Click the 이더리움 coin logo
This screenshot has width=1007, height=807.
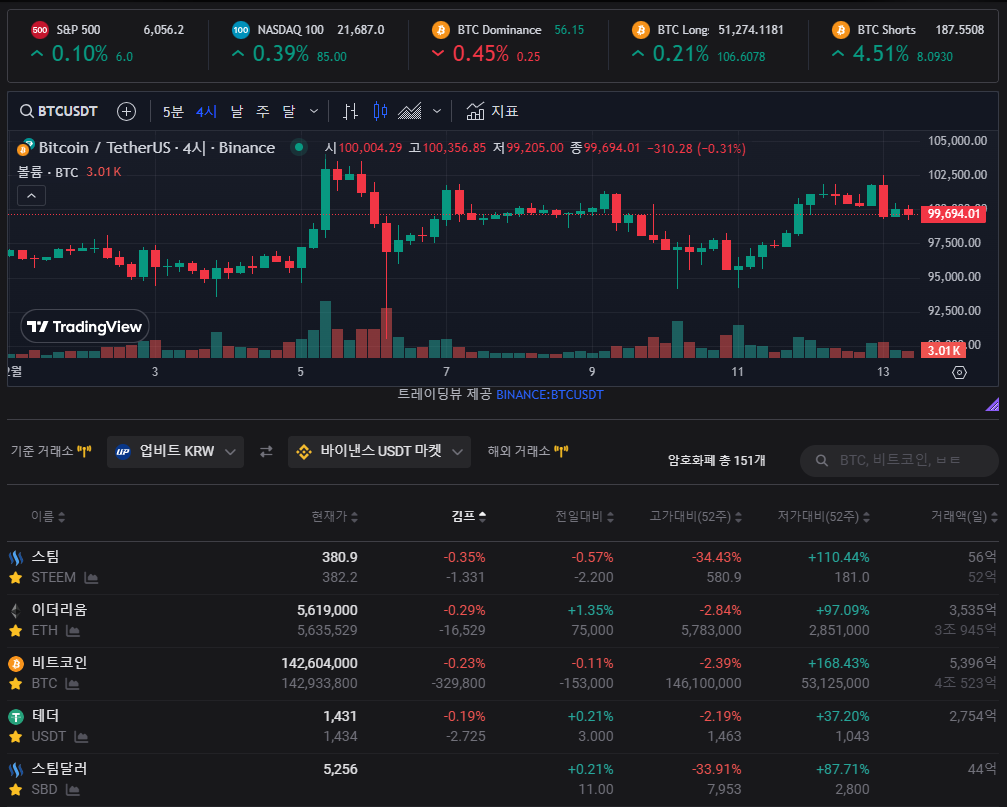(x=16, y=610)
